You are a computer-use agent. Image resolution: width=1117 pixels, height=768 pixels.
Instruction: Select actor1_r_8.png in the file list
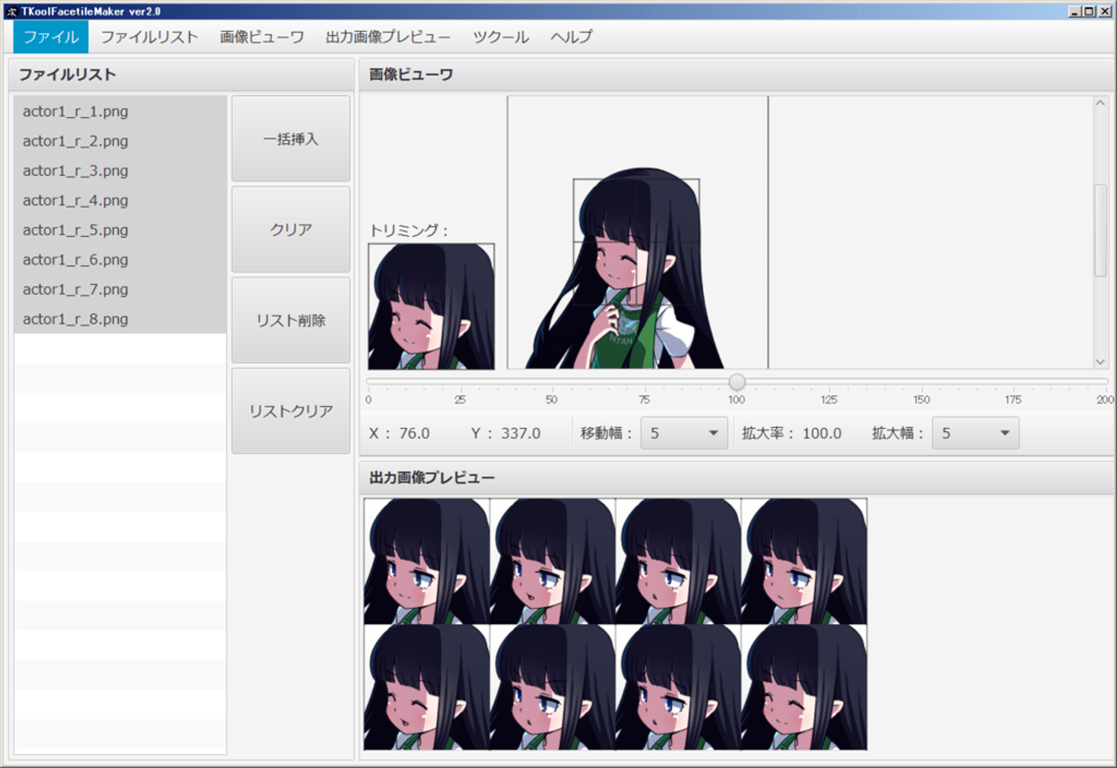pyautogui.click(x=74, y=319)
